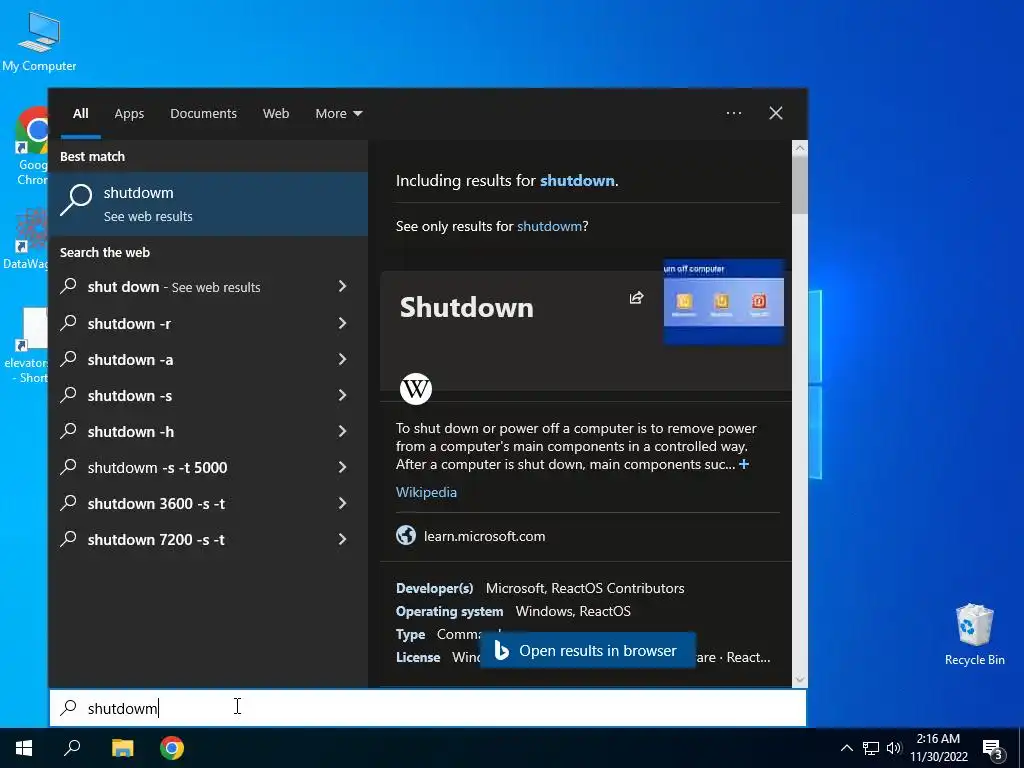Select best match shutdowm web result
Screen dimensions: 1024x768
pyautogui.click(x=208, y=204)
